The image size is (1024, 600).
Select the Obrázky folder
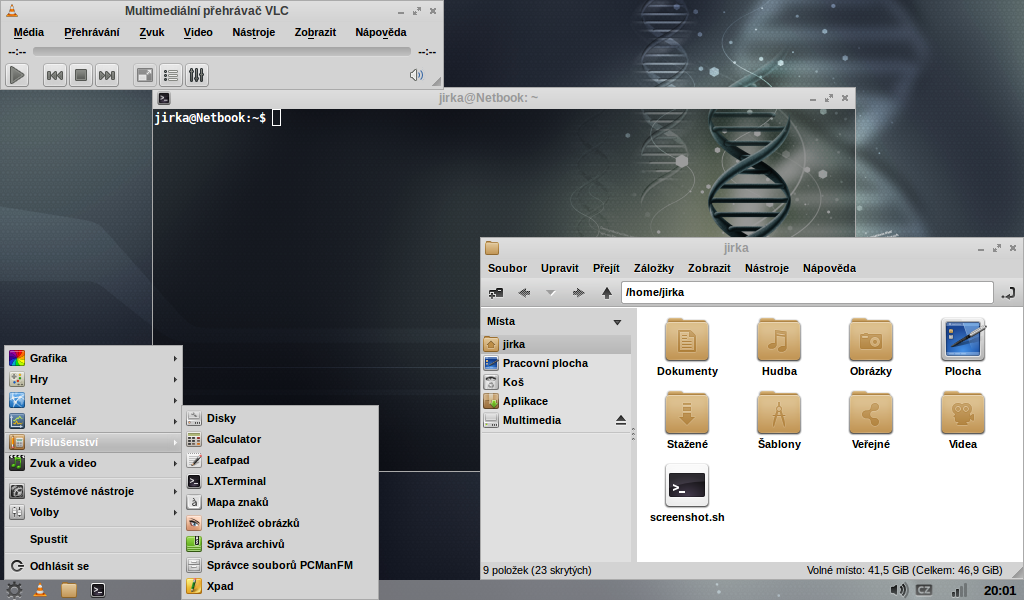pos(871,347)
